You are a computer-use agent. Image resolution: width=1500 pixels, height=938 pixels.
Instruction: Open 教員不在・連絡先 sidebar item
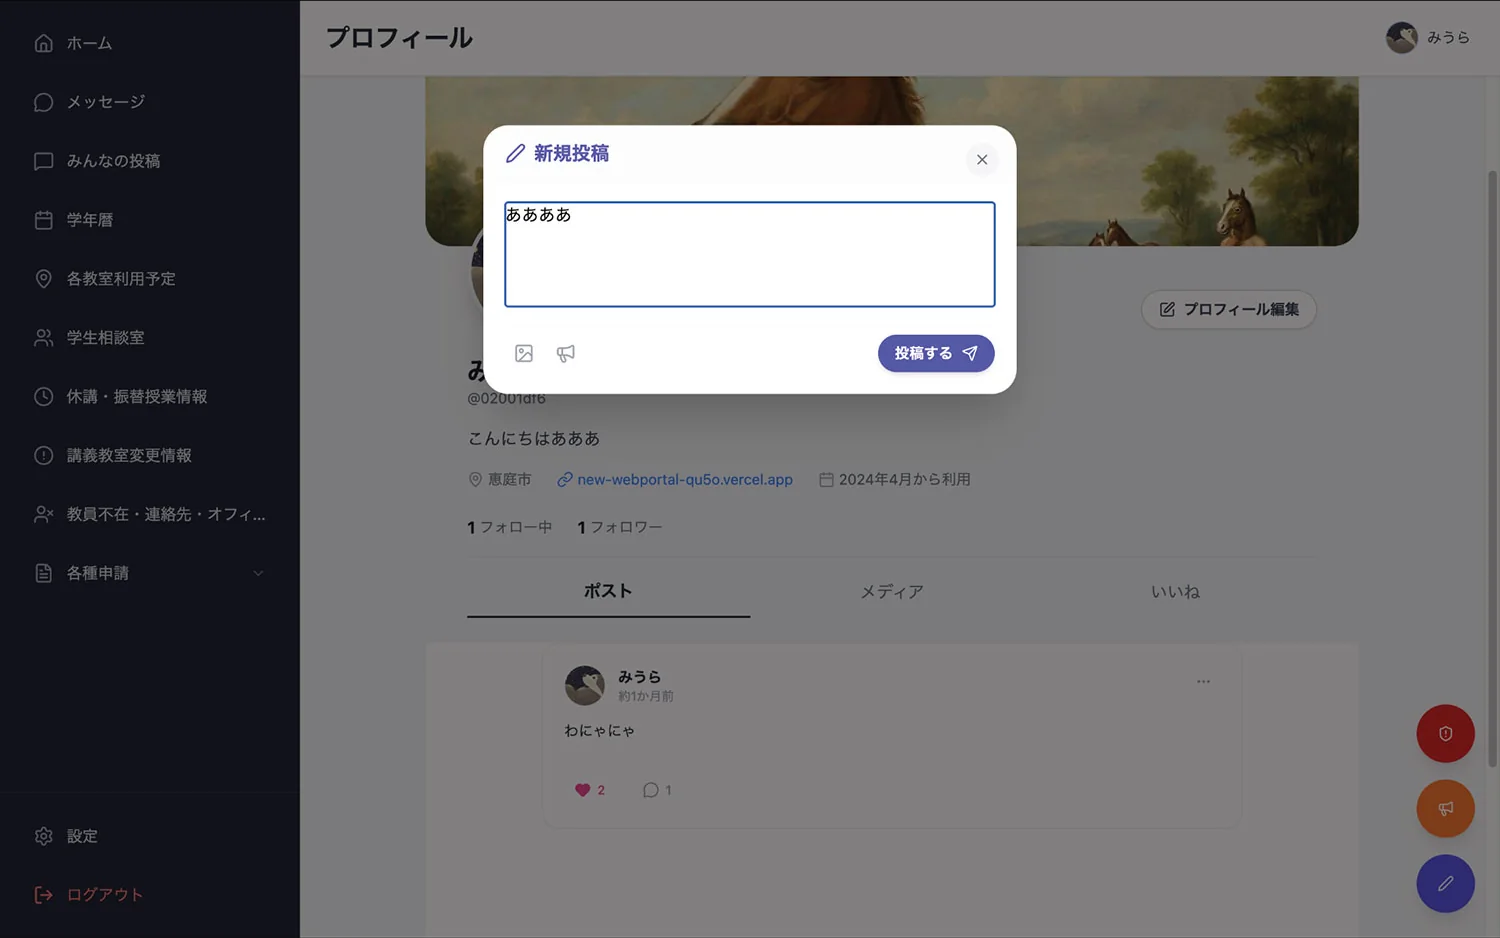click(150, 515)
